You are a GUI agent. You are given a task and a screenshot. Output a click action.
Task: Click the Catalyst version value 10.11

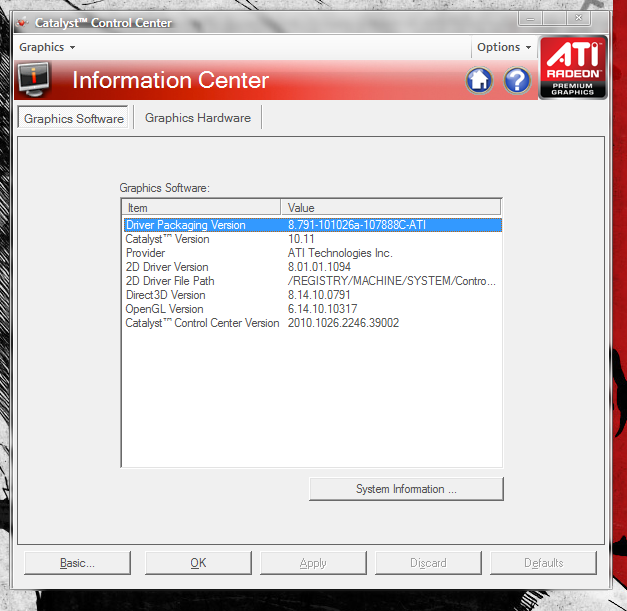[301, 239]
